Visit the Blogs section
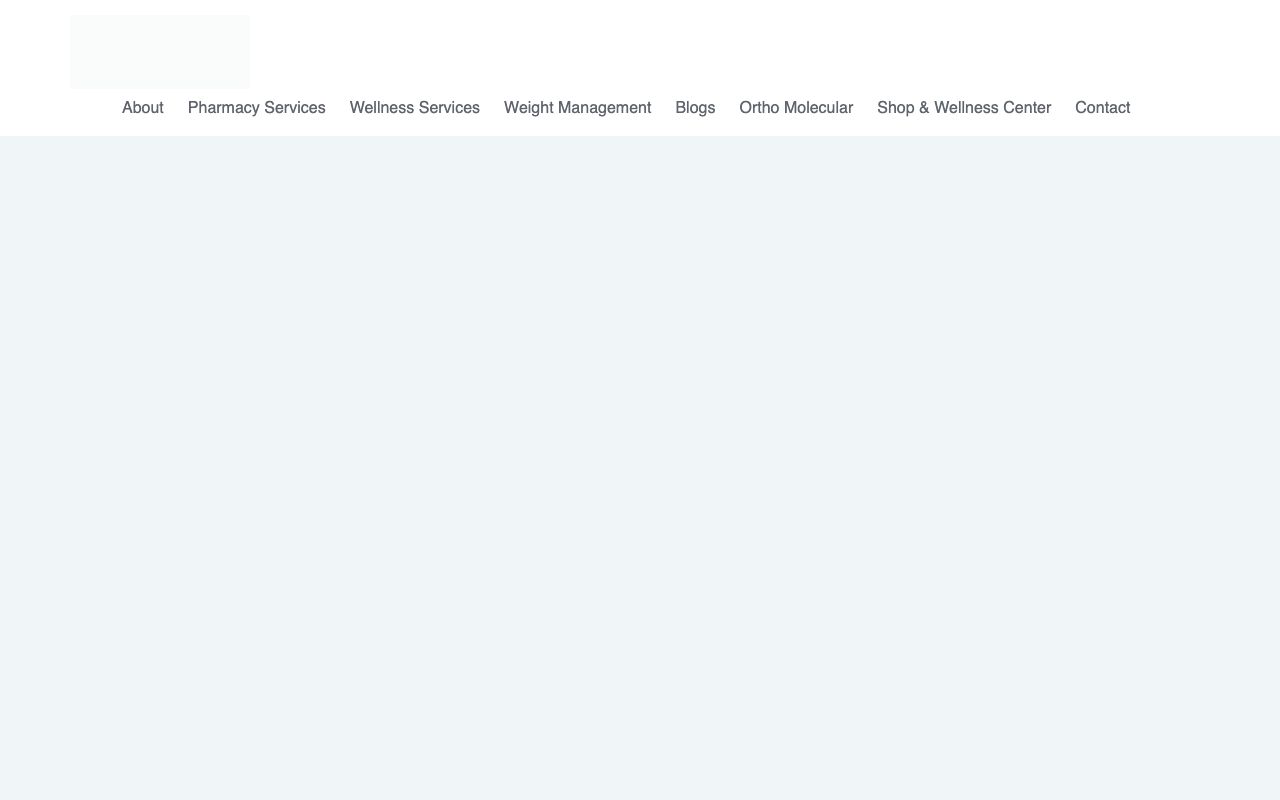 (x=695, y=107)
